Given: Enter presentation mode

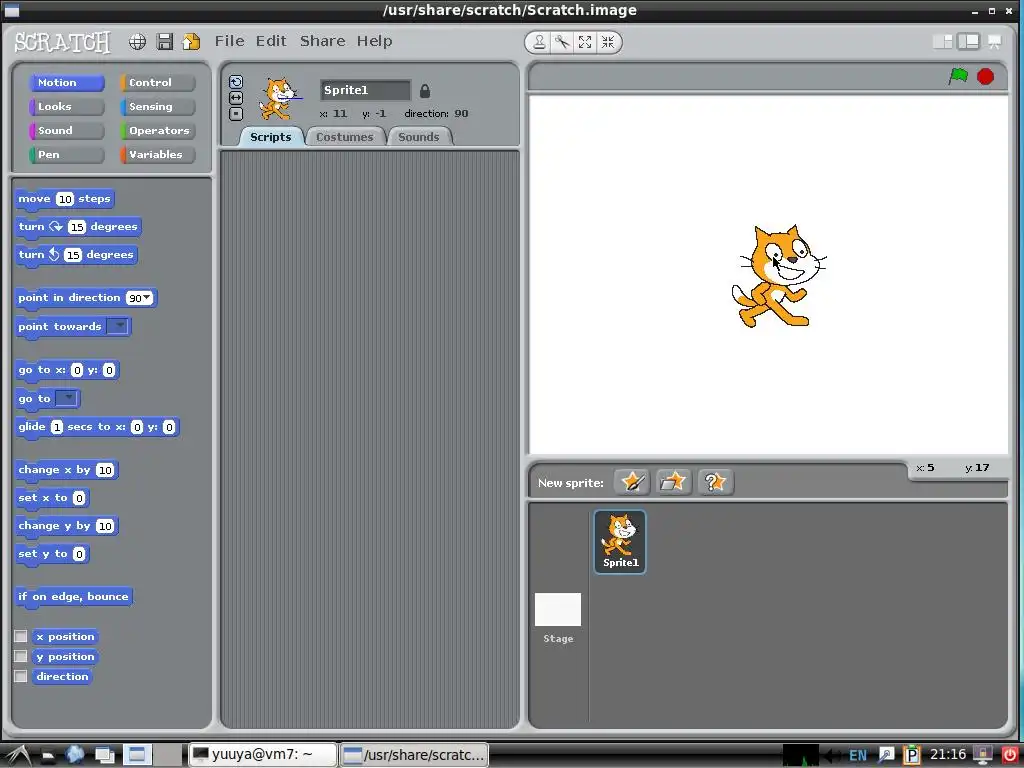Looking at the screenshot, I should coord(995,42).
